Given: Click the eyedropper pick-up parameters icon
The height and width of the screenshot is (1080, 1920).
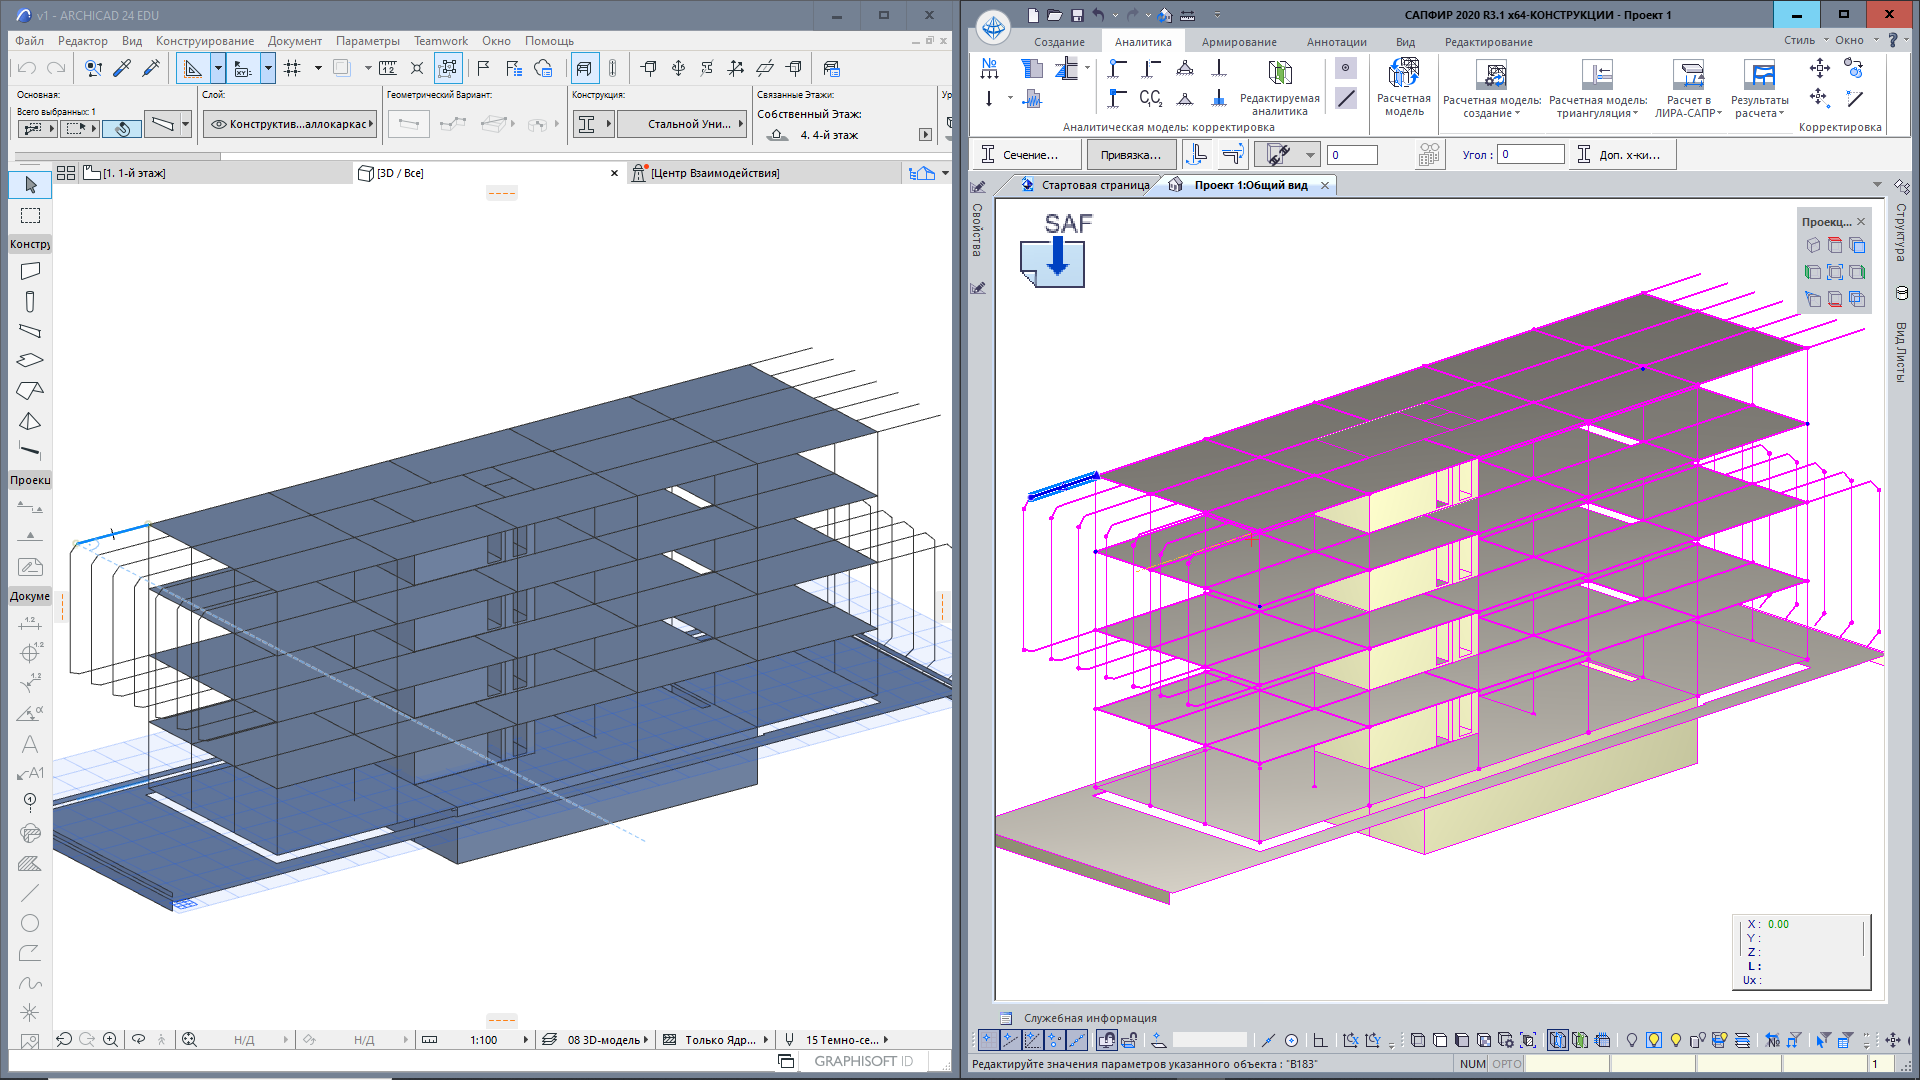Looking at the screenshot, I should tap(123, 68).
